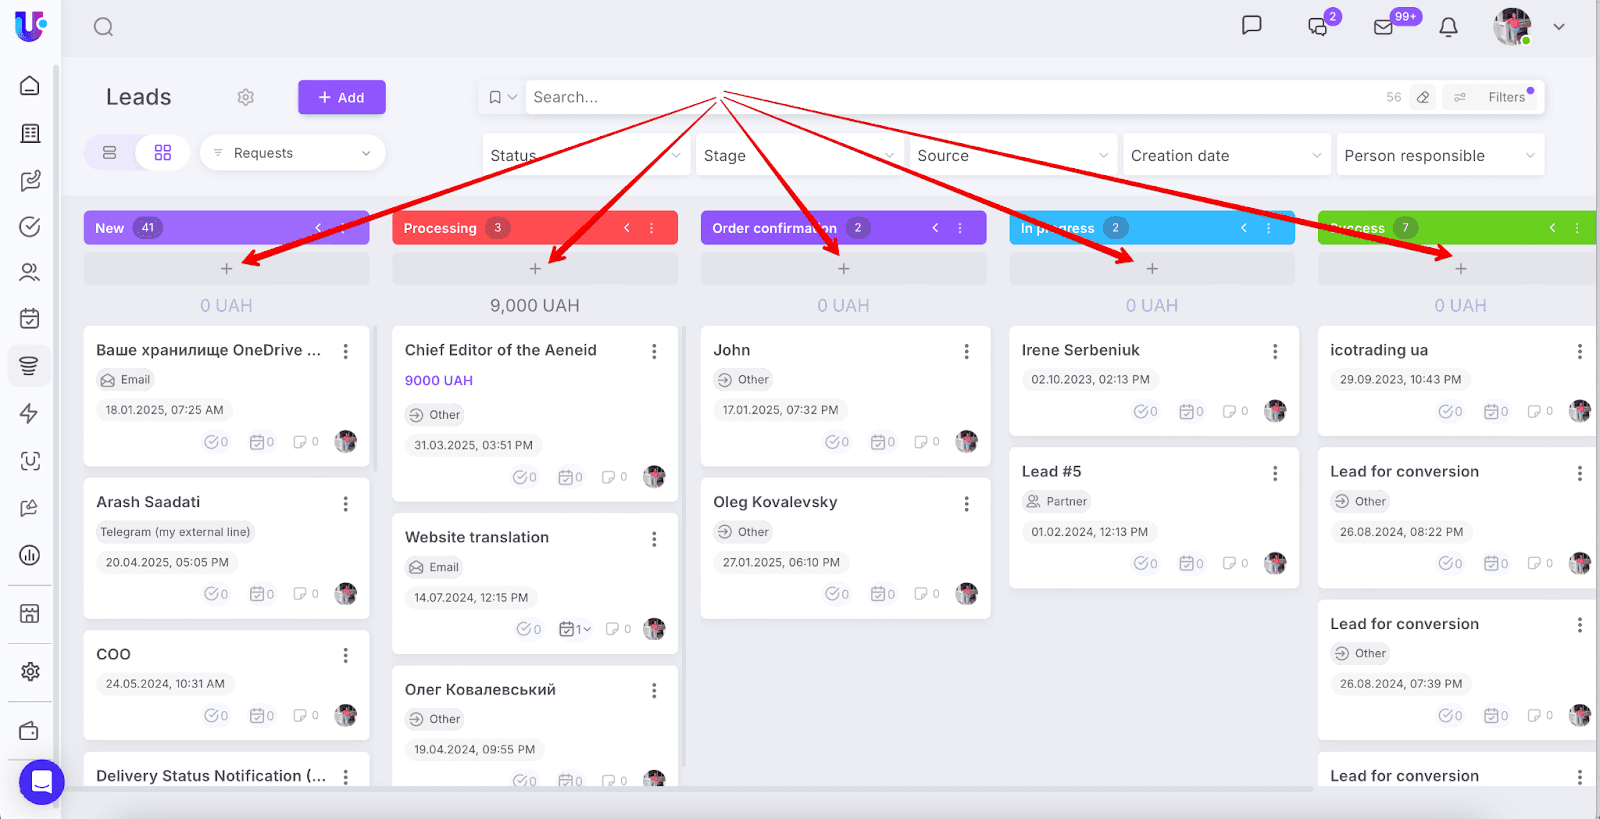Open the Oleg Kovalevsky lead title
The width and height of the screenshot is (1600, 819).
pyautogui.click(x=775, y=502)
